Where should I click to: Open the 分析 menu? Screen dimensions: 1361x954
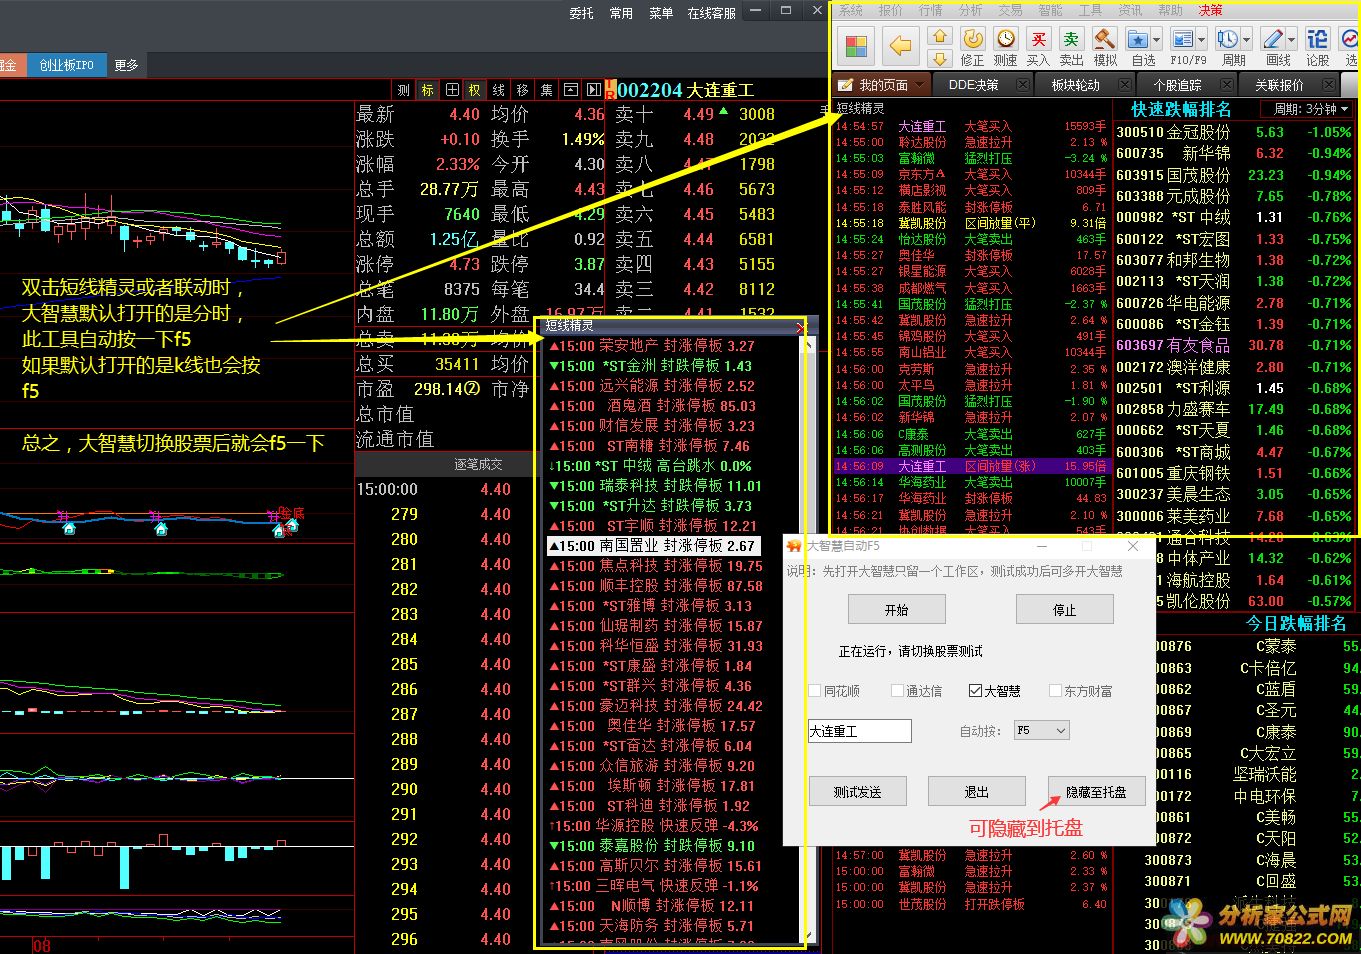(970, 10)
